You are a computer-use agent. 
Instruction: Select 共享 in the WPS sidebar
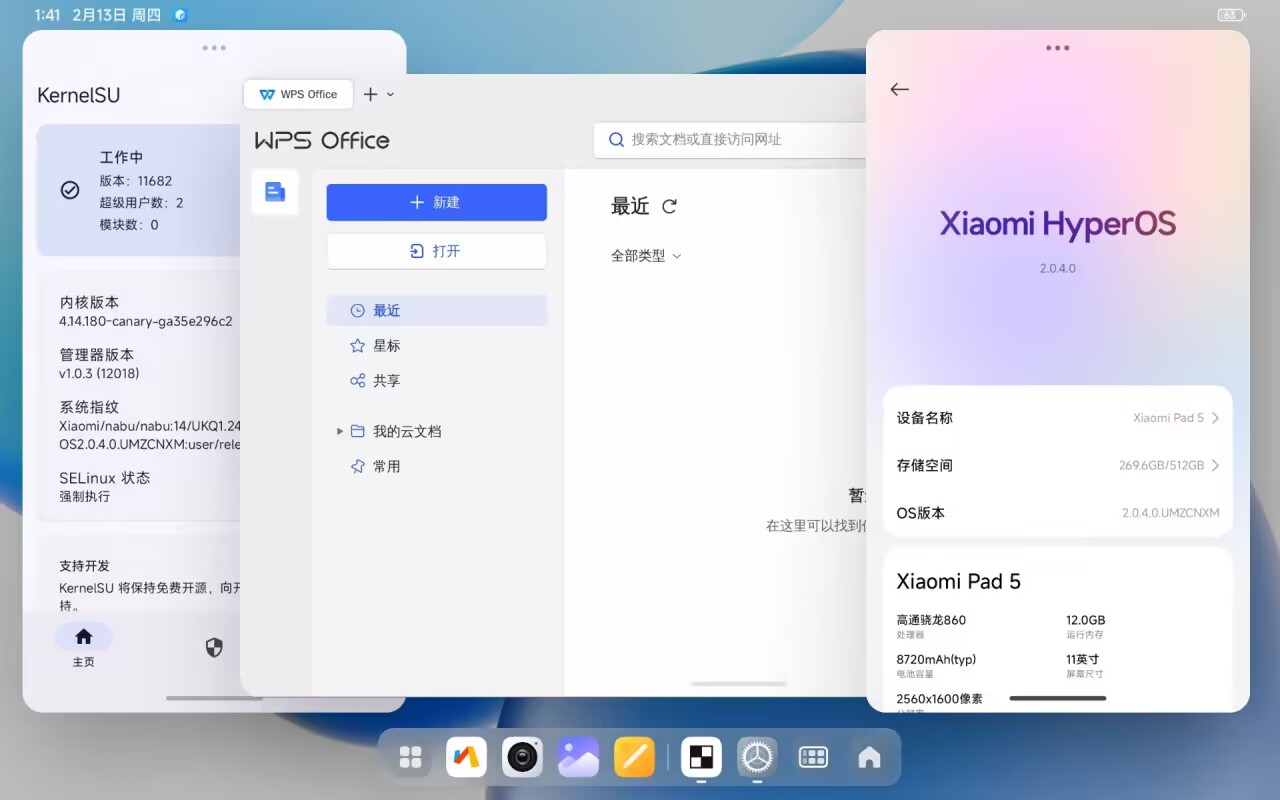click(437, 381)
